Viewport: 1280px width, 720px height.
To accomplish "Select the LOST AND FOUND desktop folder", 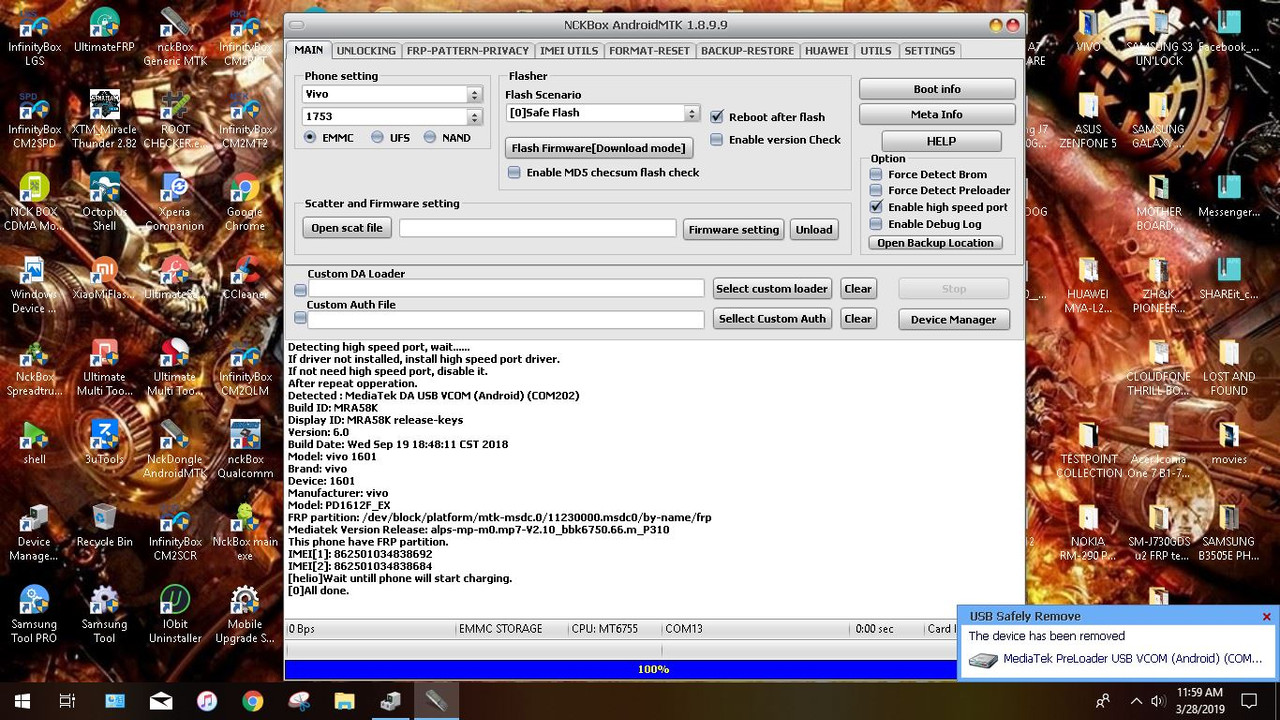I will click(x=1229, y=367).
